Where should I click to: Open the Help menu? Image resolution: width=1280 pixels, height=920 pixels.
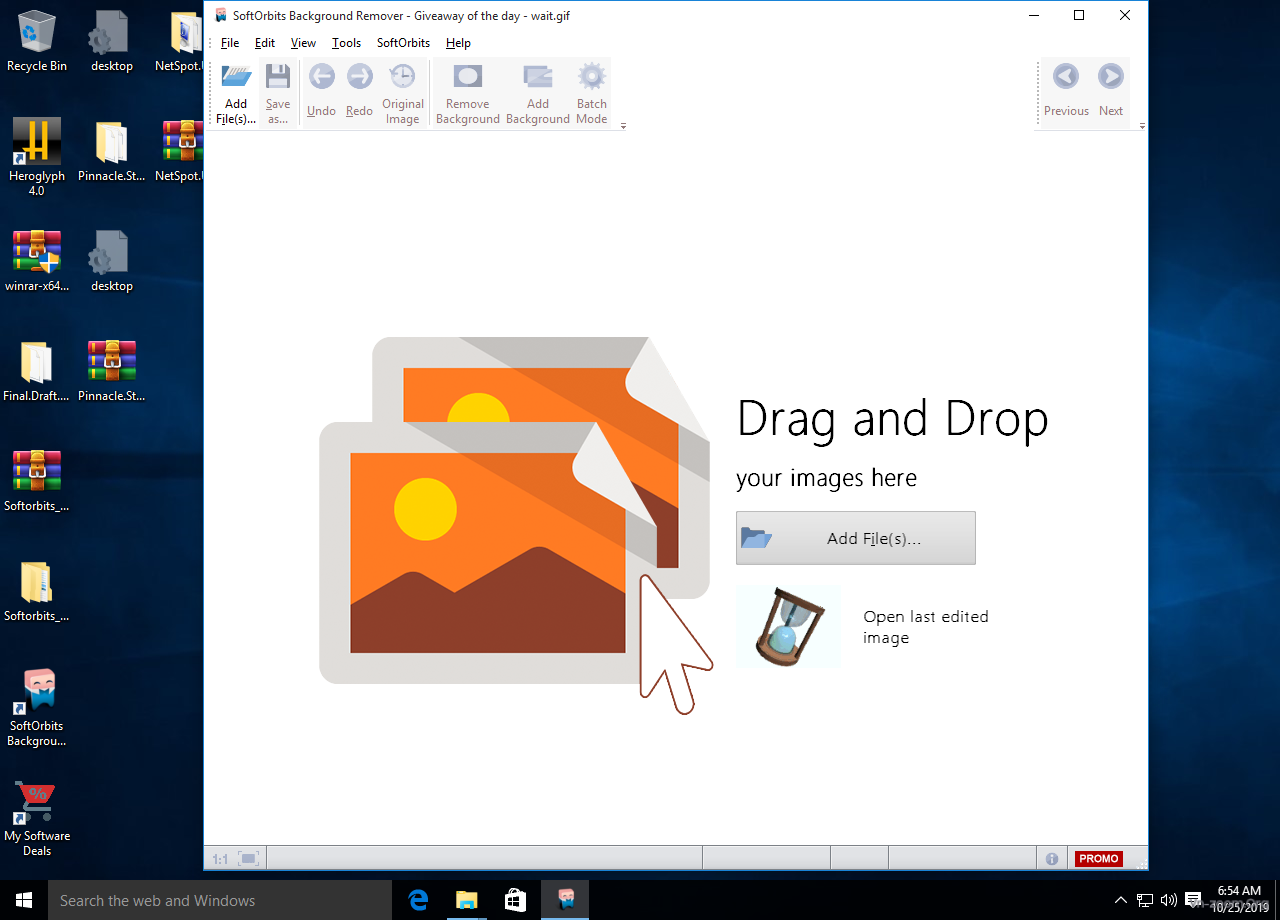[x=458, y=43]
